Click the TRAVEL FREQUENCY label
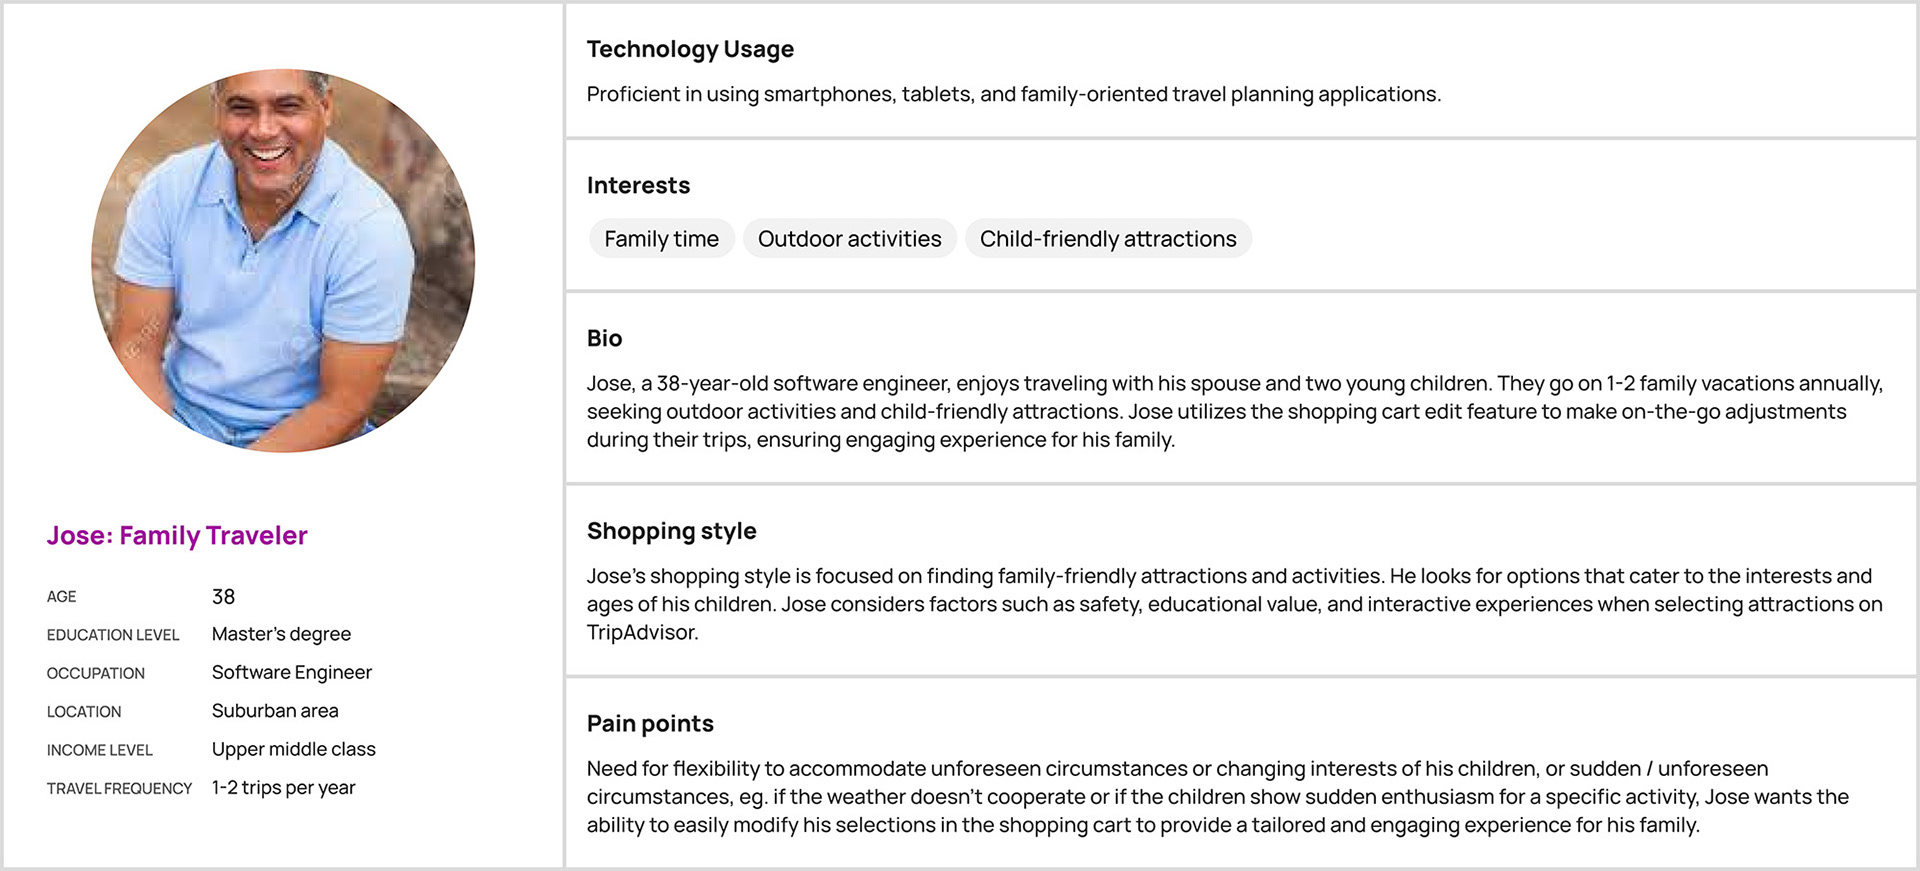The width and height of the screenshot is (1920, 871). click(119, 789)
